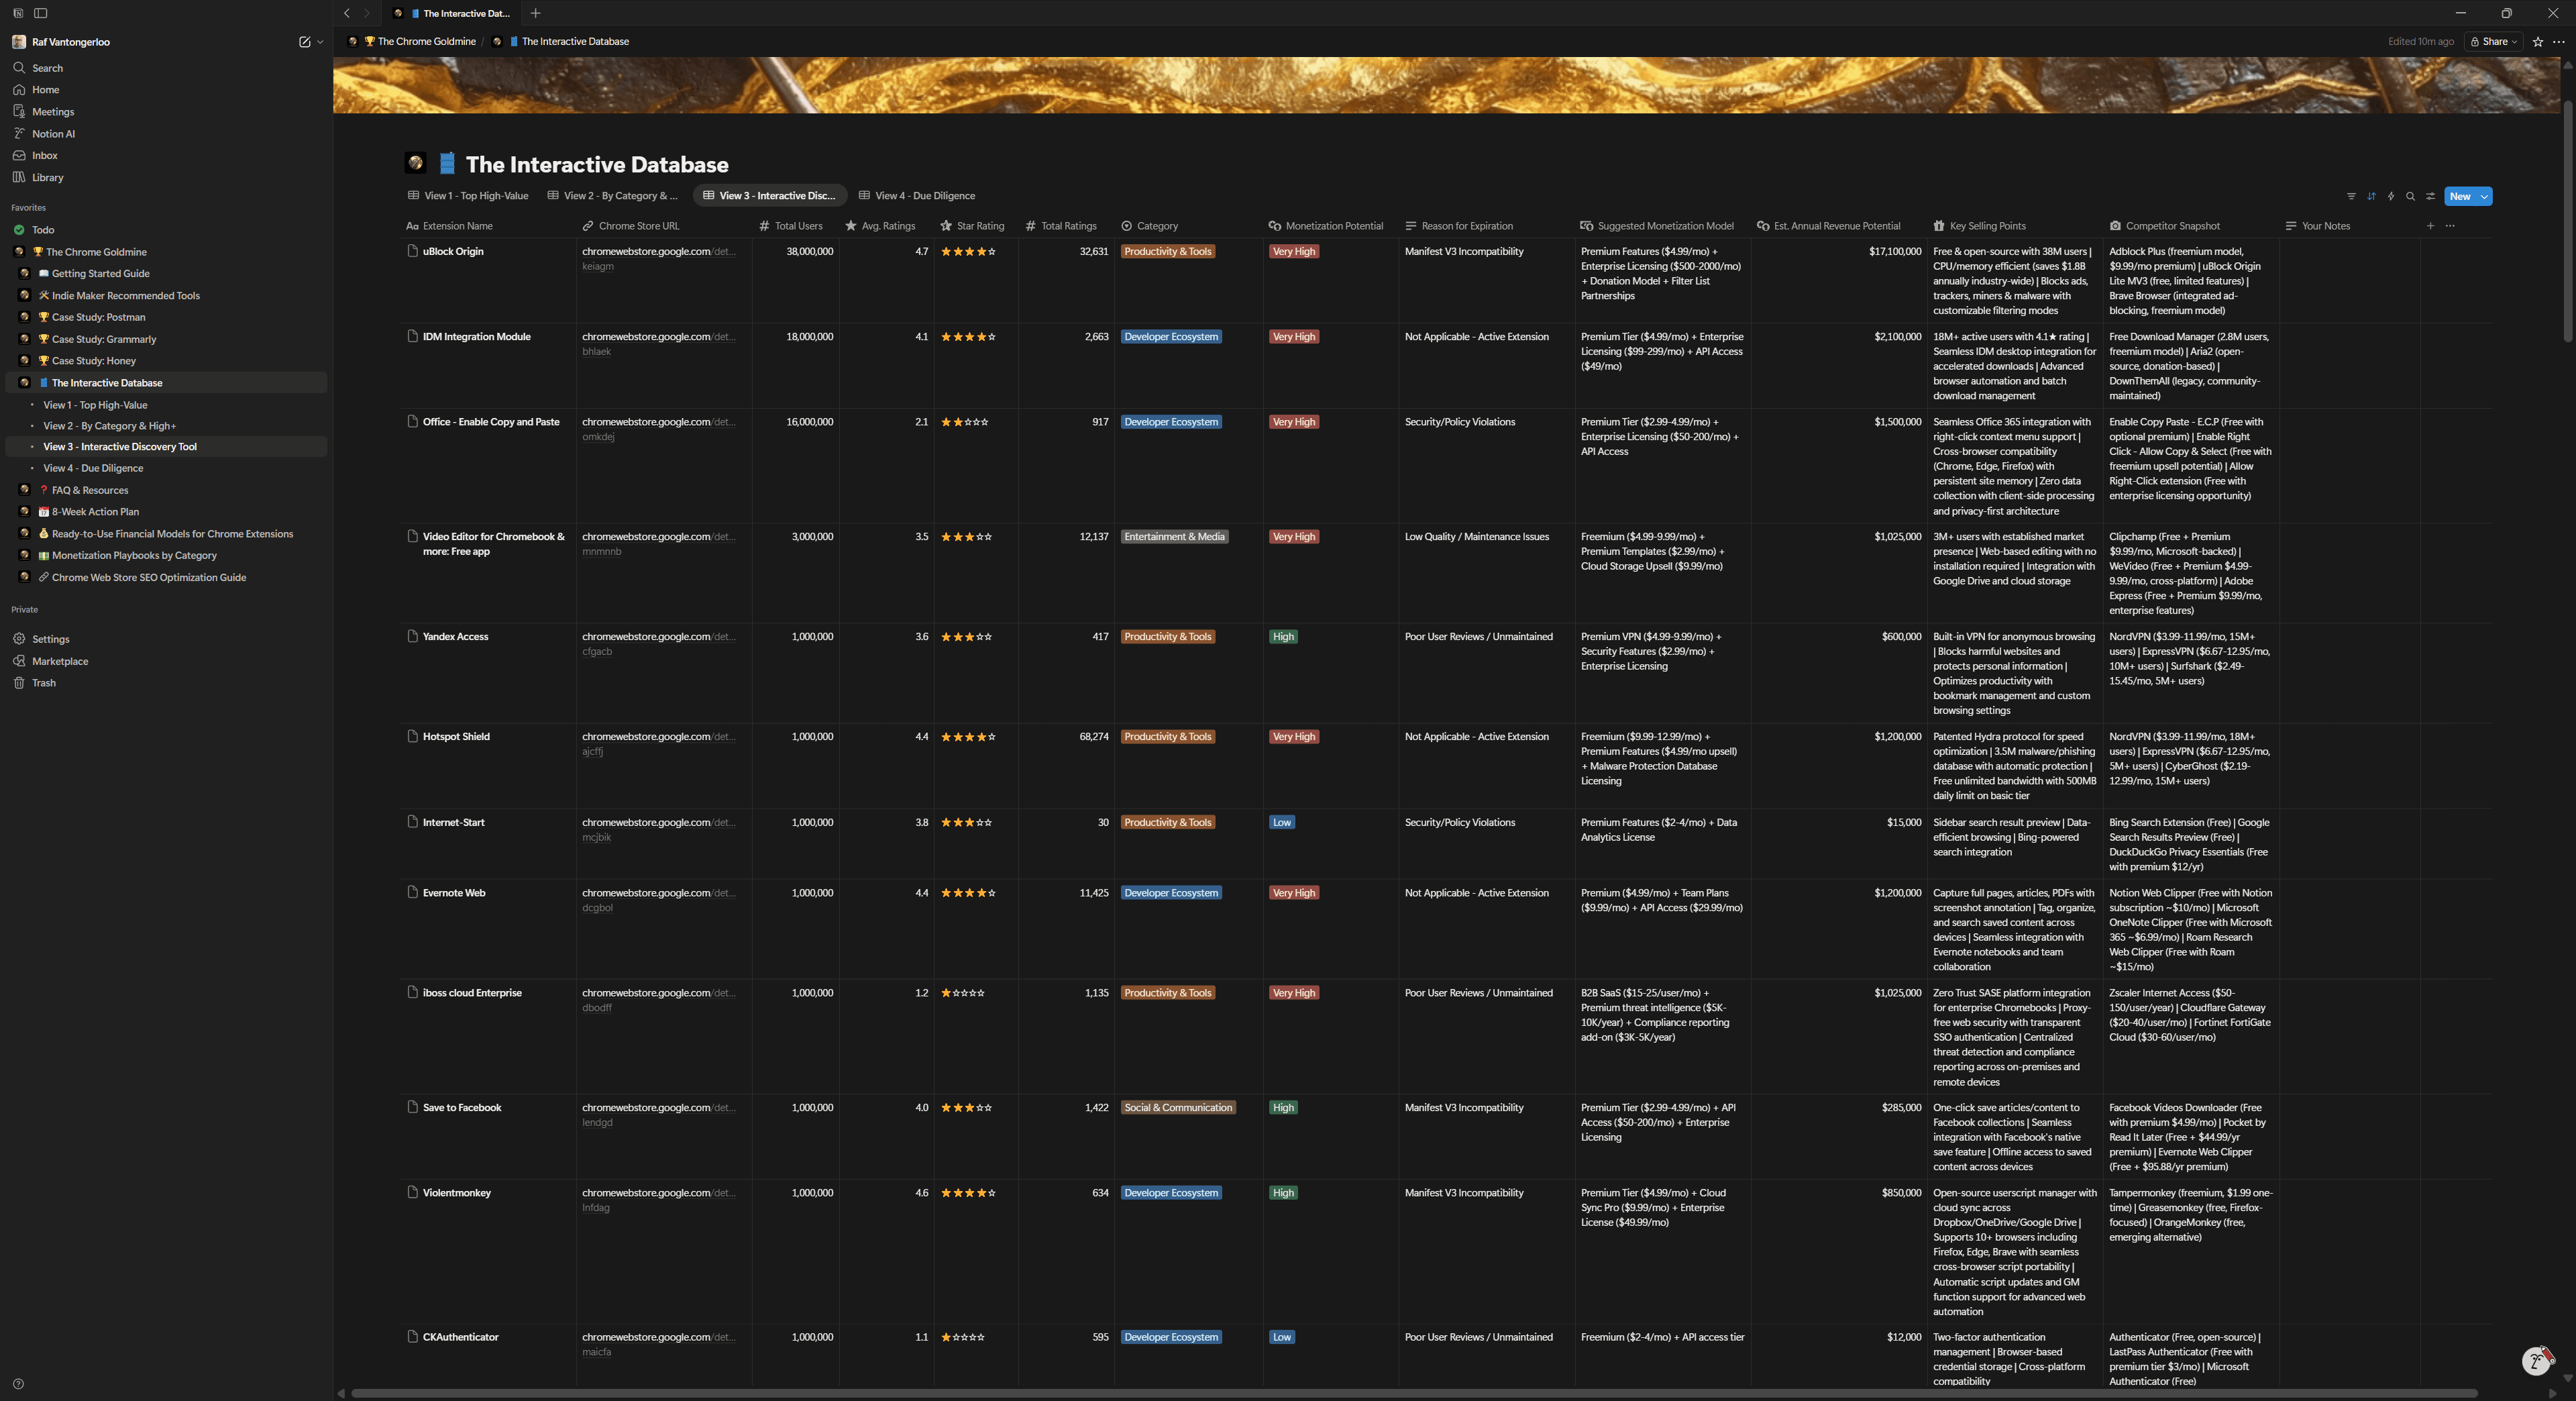Image resolution: width=2576 pixels, height=1401 pixels.
Task: Switch to View 4 - Due Diligence tab
Action: click(921, 195)
